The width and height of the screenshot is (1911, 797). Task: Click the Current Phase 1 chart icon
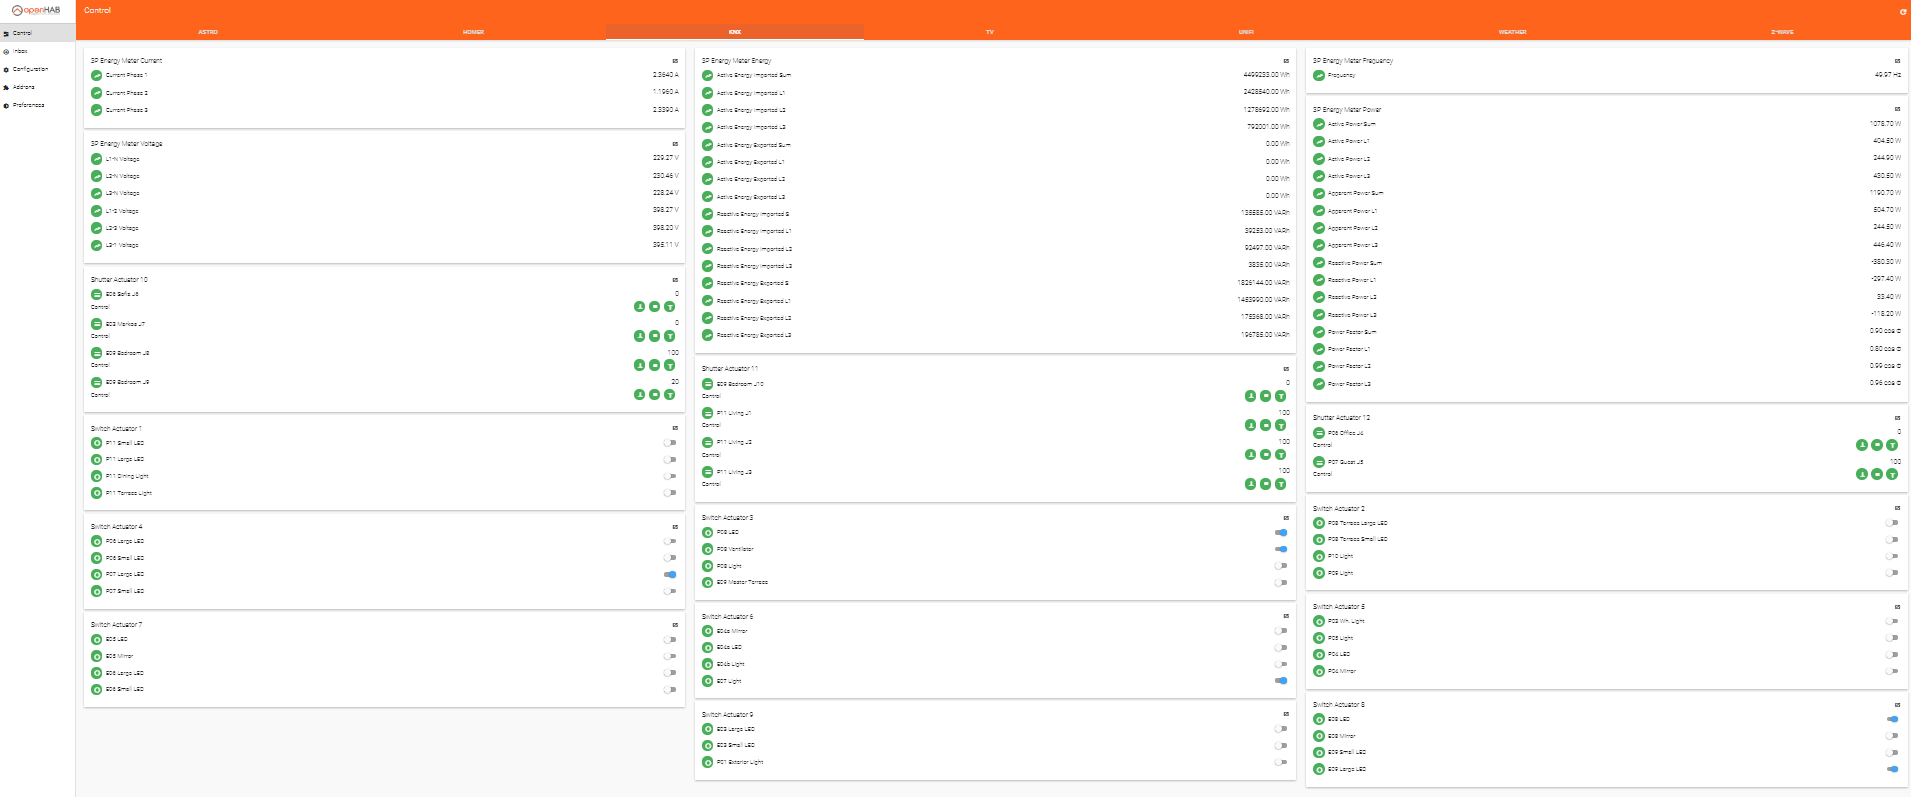pyautogui.click(x=97, y=75)
